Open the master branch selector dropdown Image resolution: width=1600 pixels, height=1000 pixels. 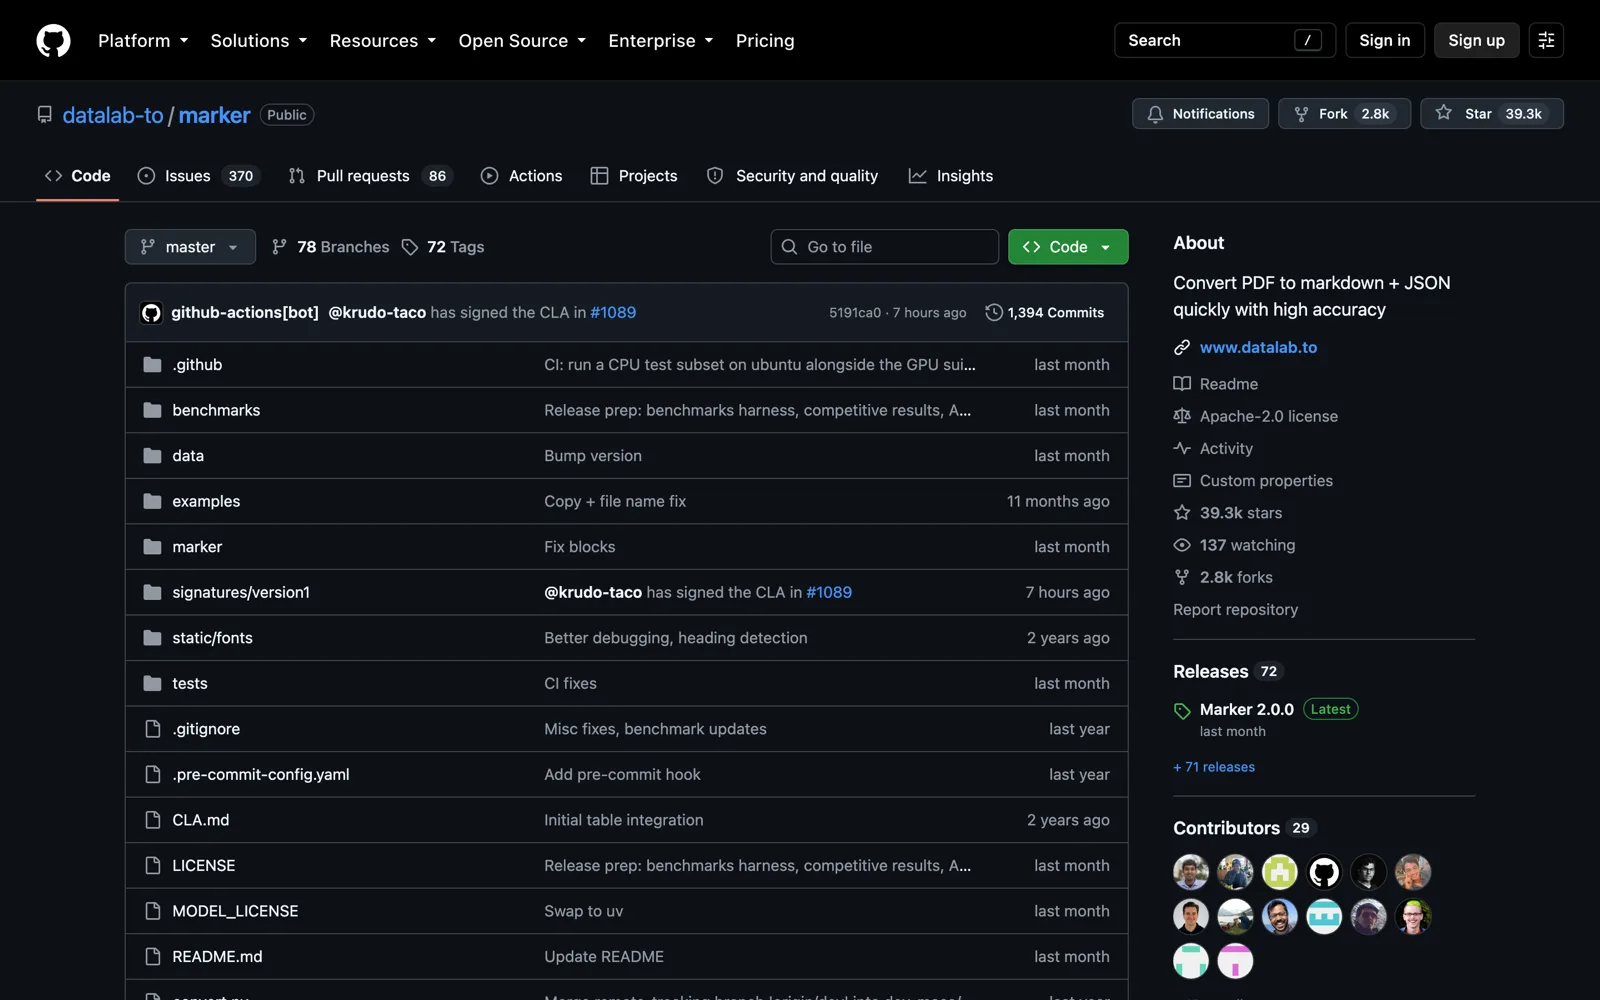[x=190, y=247]
